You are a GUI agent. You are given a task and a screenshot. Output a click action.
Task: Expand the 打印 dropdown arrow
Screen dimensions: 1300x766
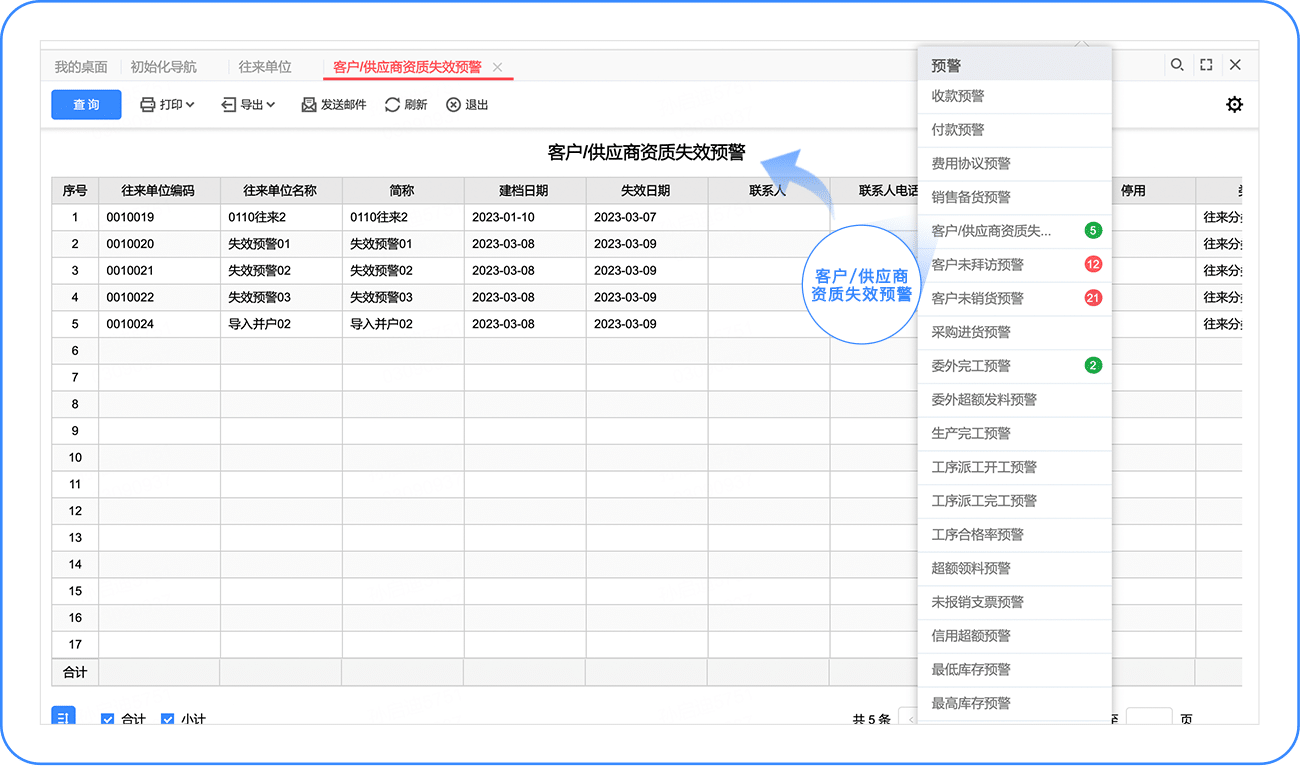tap(190, 105)
